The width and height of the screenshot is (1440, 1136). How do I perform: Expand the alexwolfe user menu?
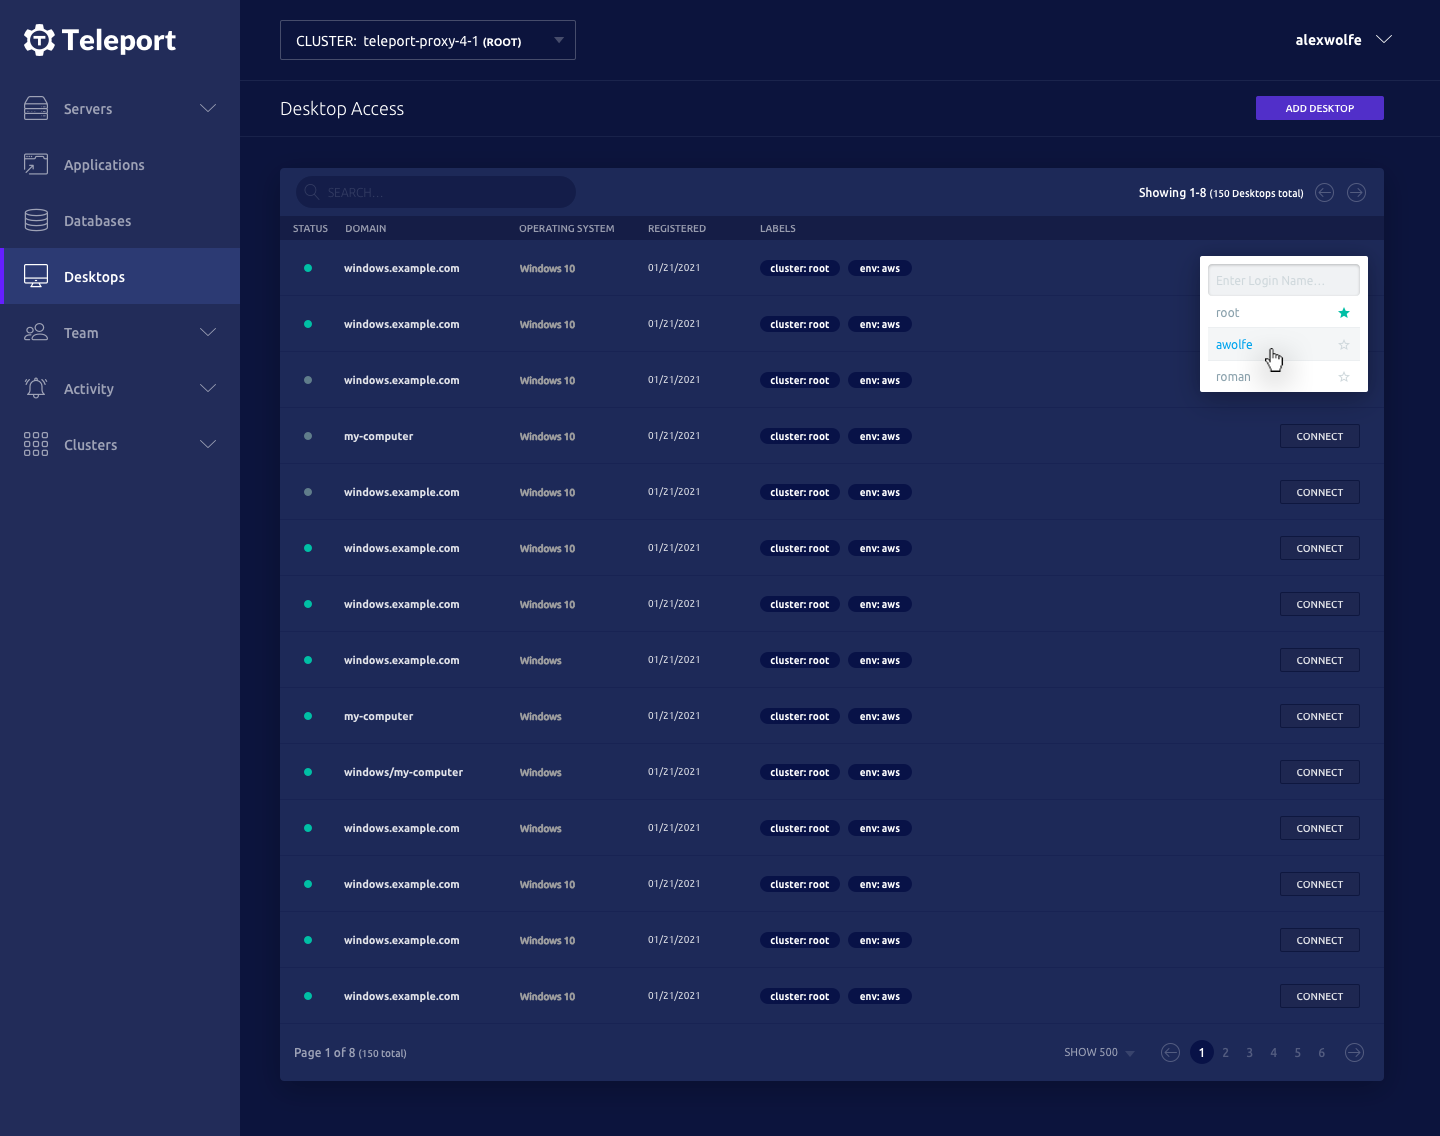[x=1342, y=40]
